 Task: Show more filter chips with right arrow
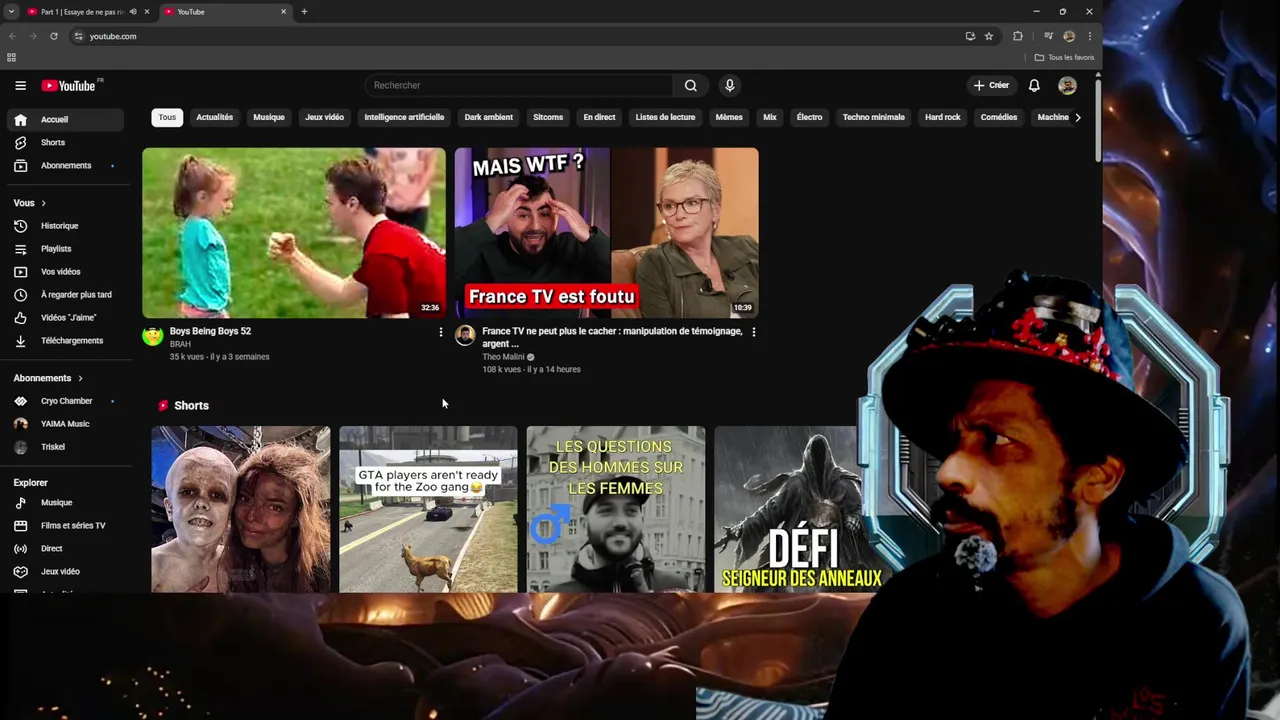point(1077,118)
